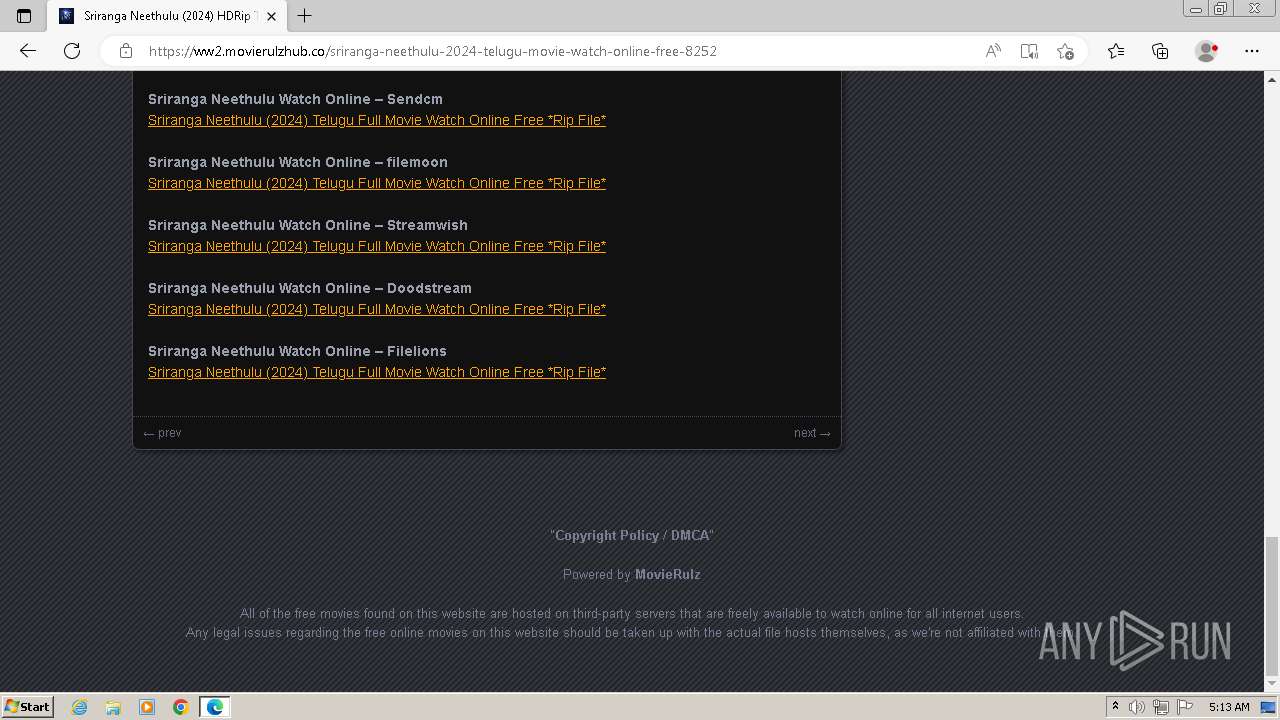The image size is (1280, 720).
Task: Enter Immersive Reader mode
Action: (1029, 51)
